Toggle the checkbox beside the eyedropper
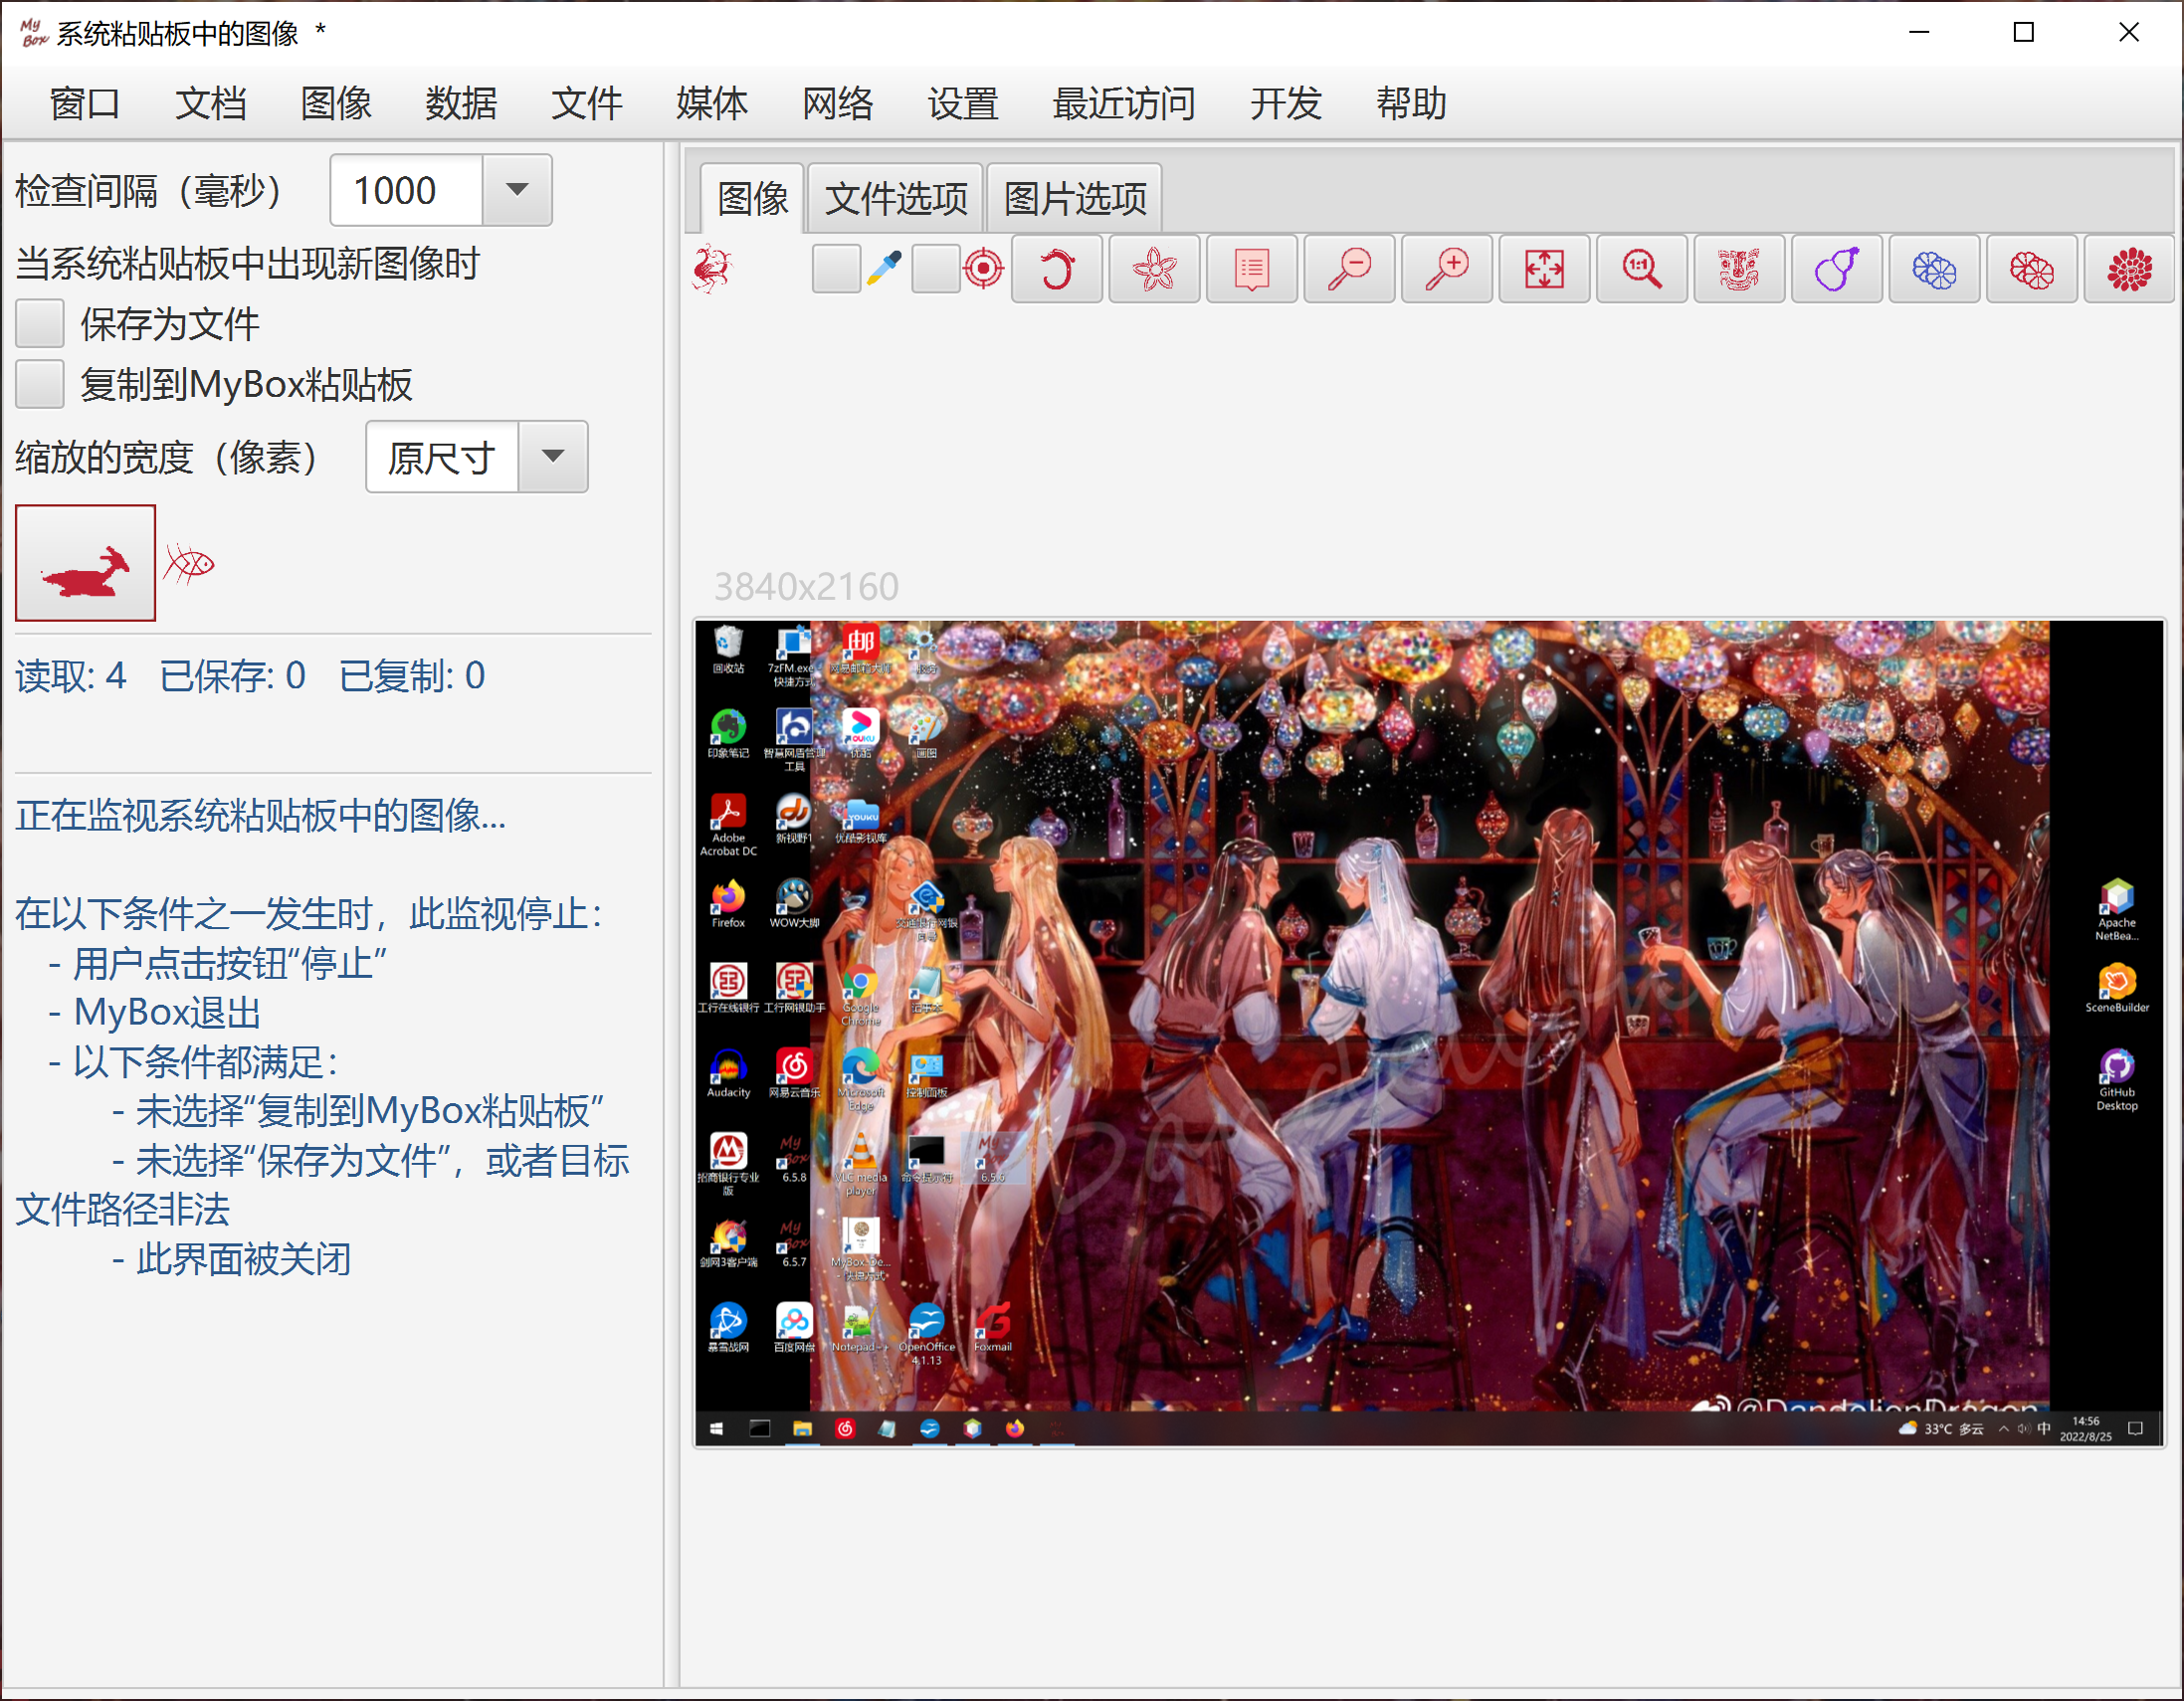The width and height of the screenshot is (2184, 1701). pos(836,269)
